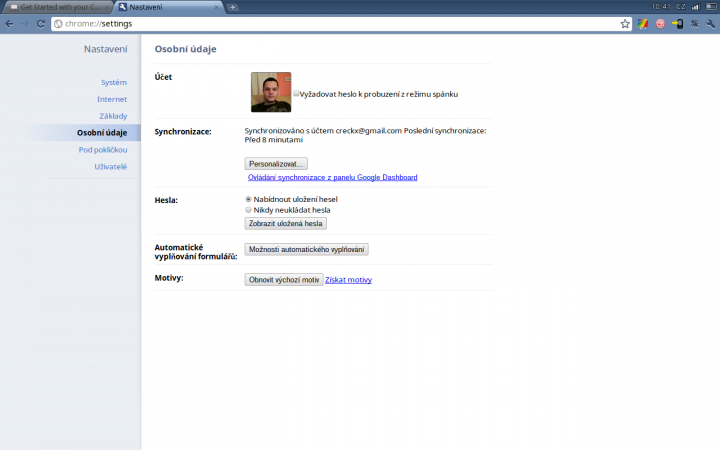Screen dimensions: 720x450
Task: Focus the chrome://settings address bar
Action: click(x=340, y=24)
